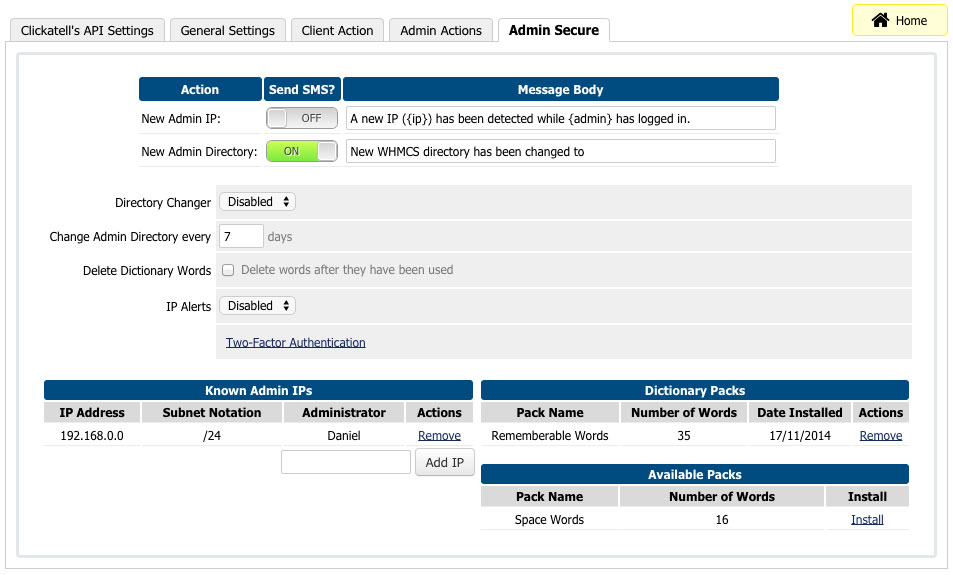Open the Directory Changer dropdown

257,202
